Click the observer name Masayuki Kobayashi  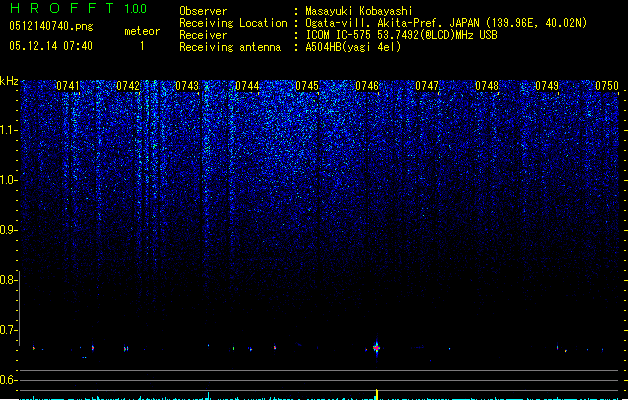(359, 11)
